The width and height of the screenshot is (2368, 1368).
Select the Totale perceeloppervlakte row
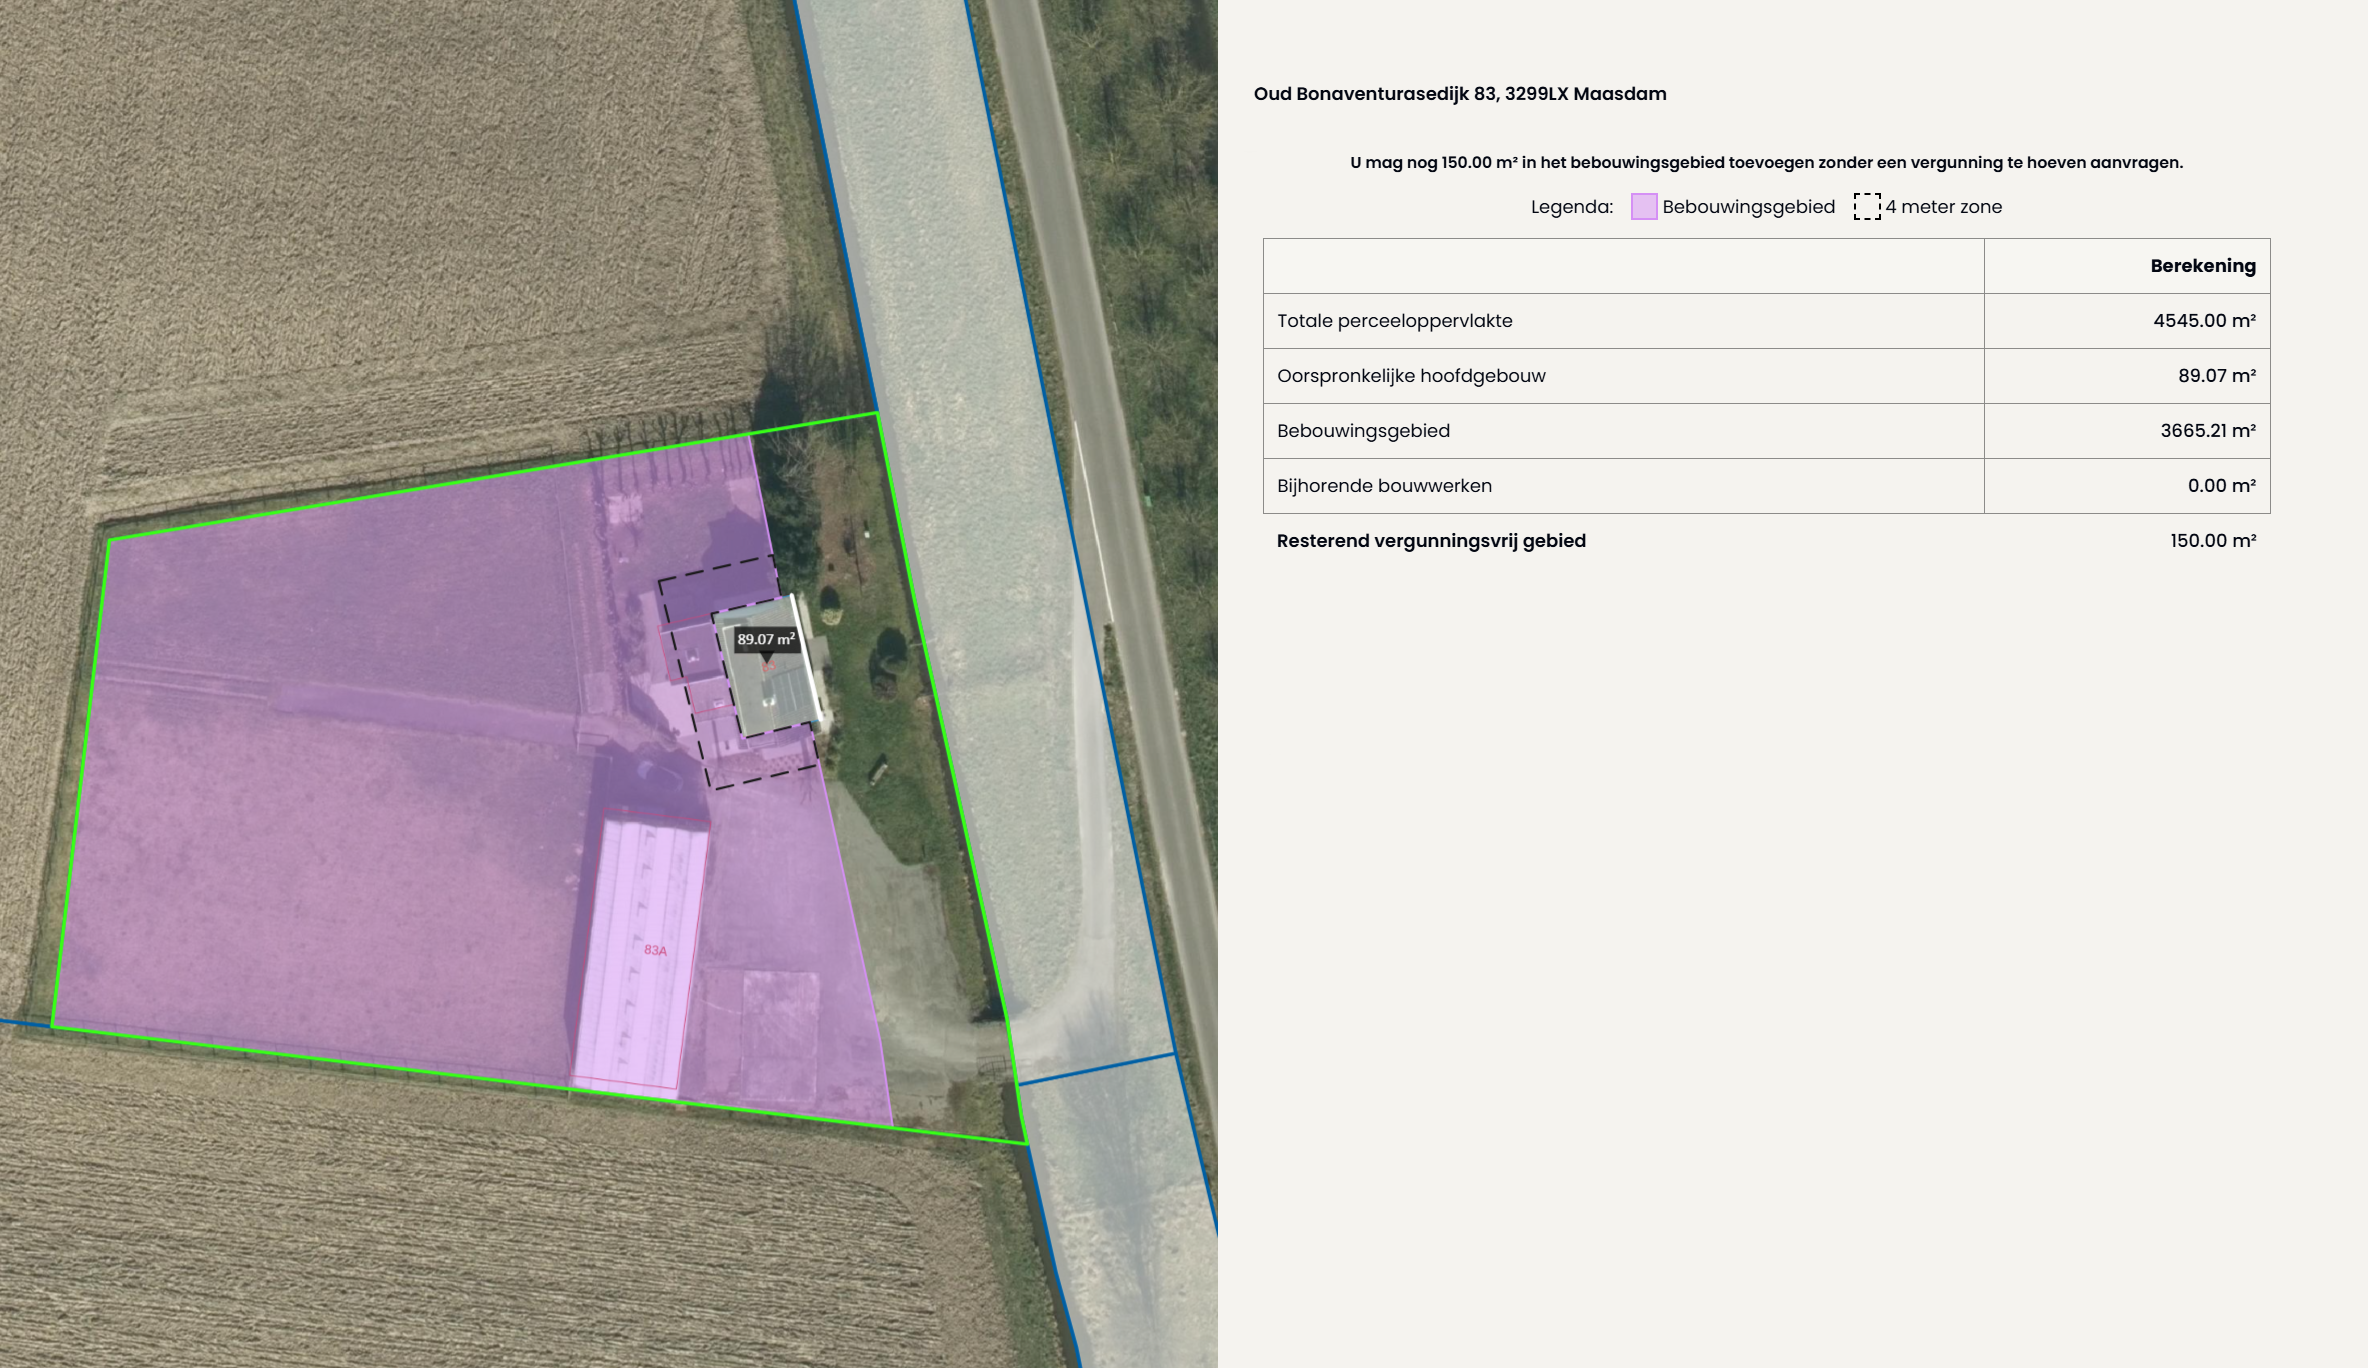pos(1394,321)
